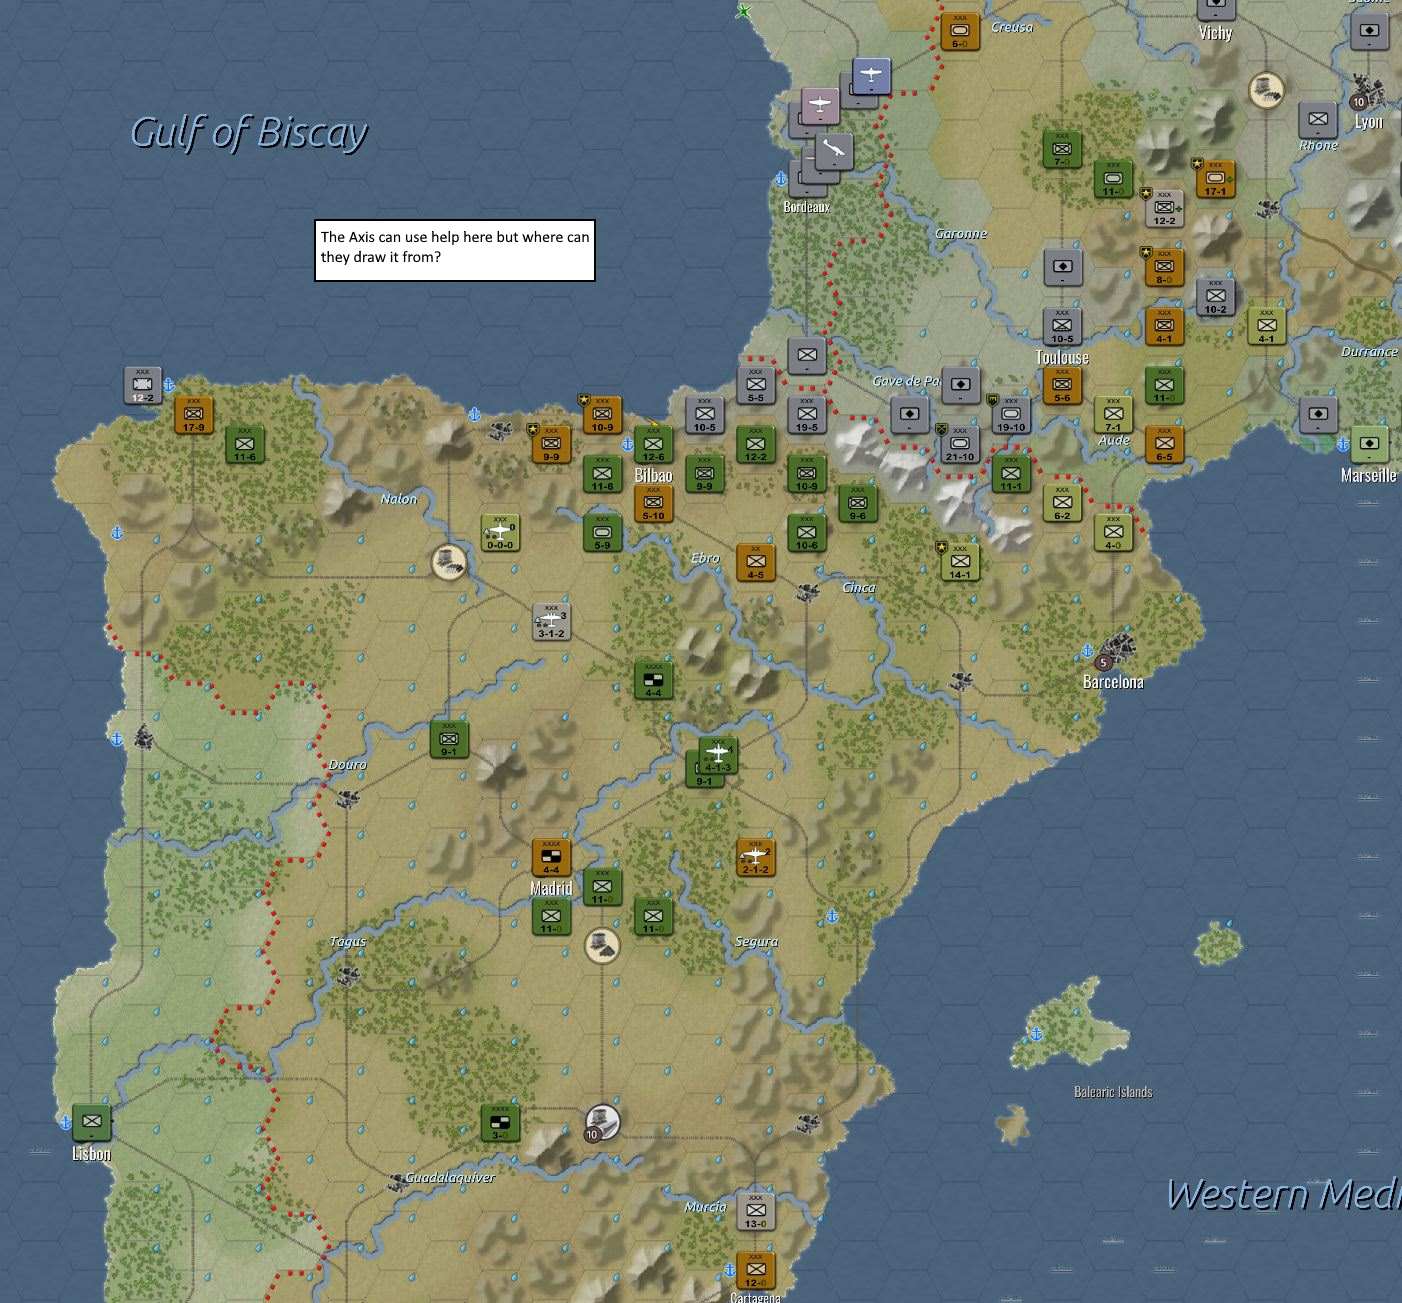Select the light green 0-0-0 air unit
This screenshot has width=1402, height=1303.
[x=500, y=533]
